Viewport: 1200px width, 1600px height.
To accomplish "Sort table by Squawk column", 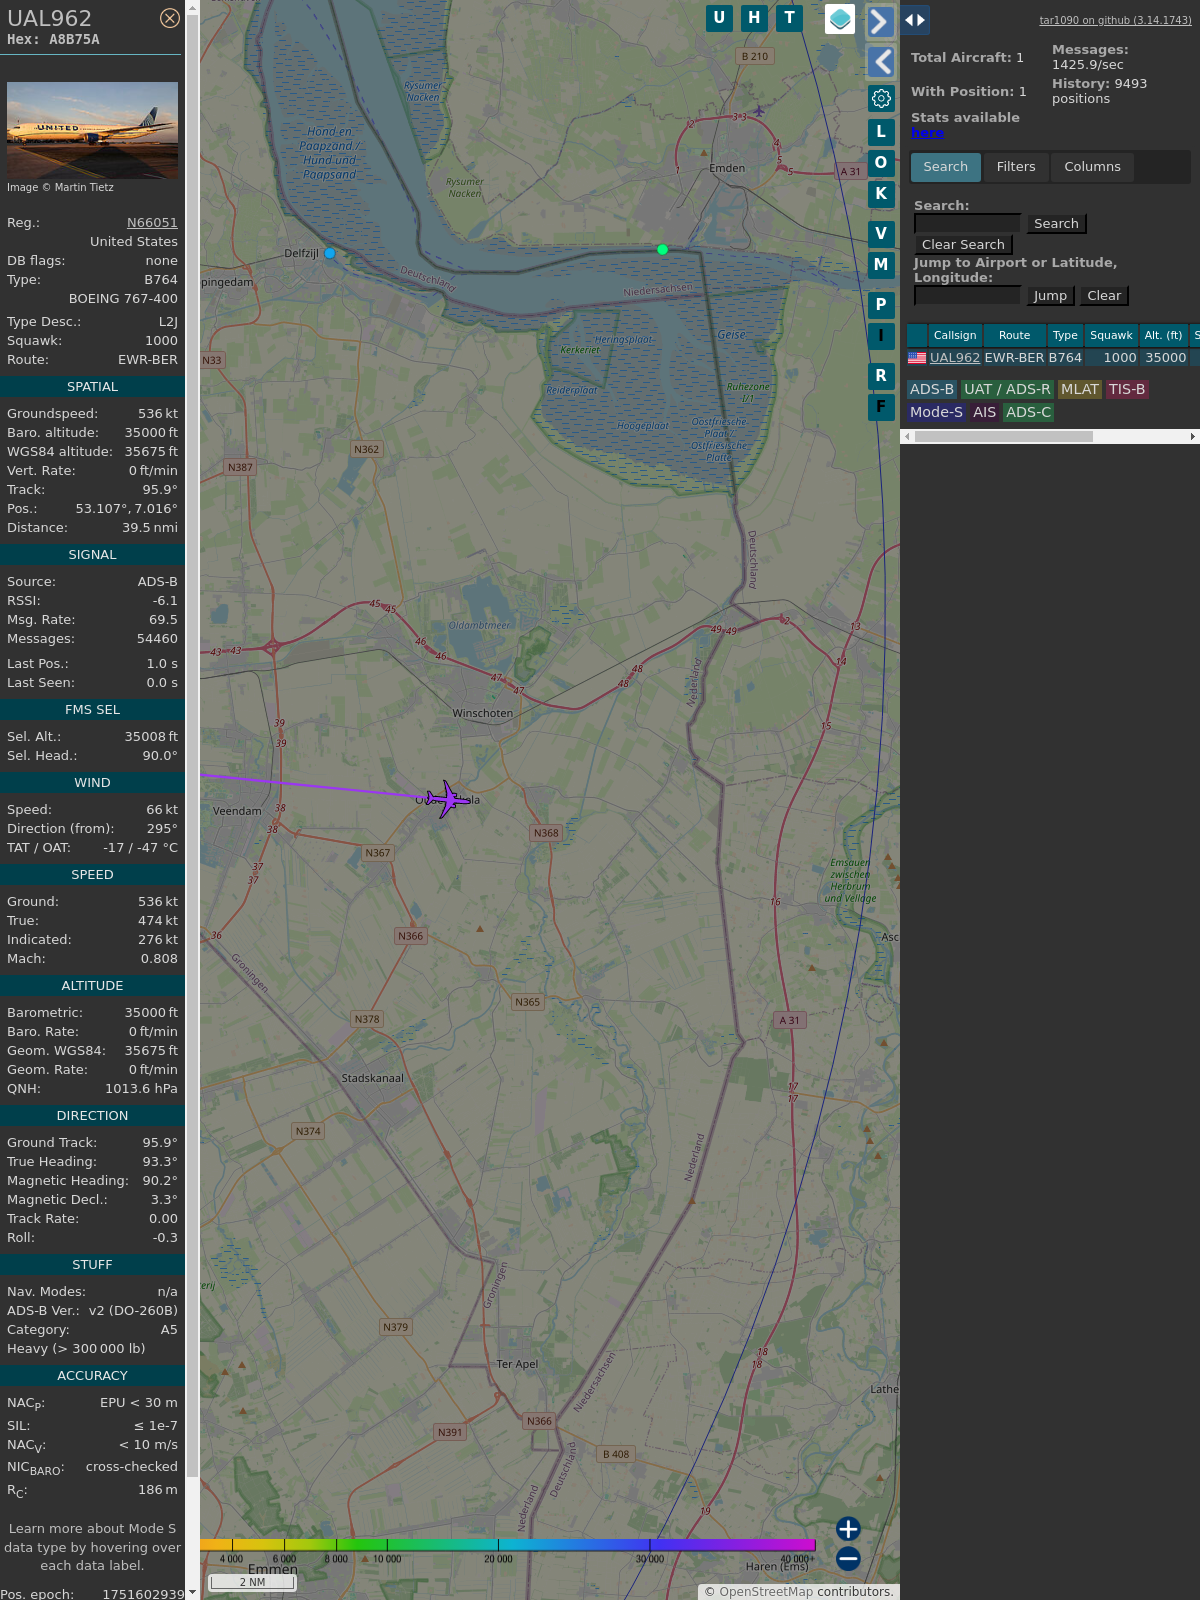I will [x=1111, y=335].
